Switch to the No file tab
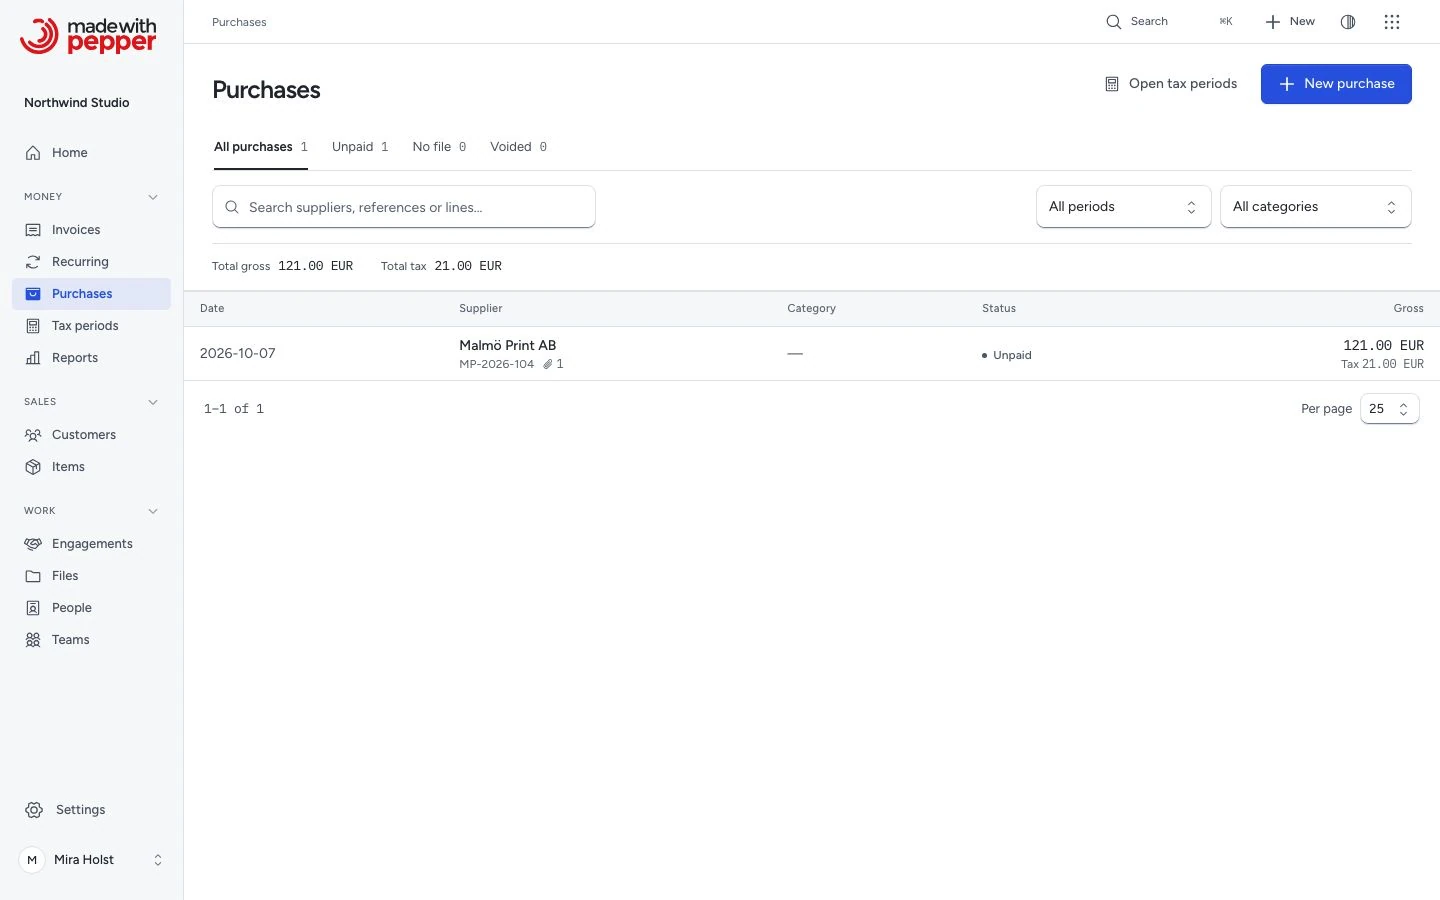This screenshot has width=1440, height=900. pos(439,147)
